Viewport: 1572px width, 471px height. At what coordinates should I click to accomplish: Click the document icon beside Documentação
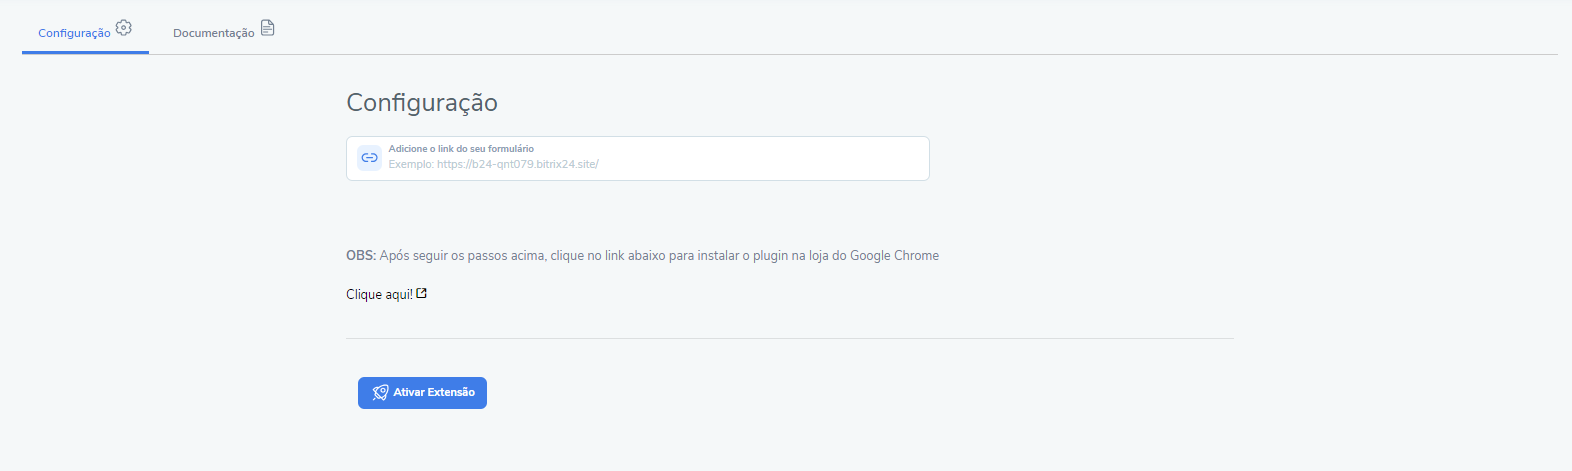tap(268, 28)
